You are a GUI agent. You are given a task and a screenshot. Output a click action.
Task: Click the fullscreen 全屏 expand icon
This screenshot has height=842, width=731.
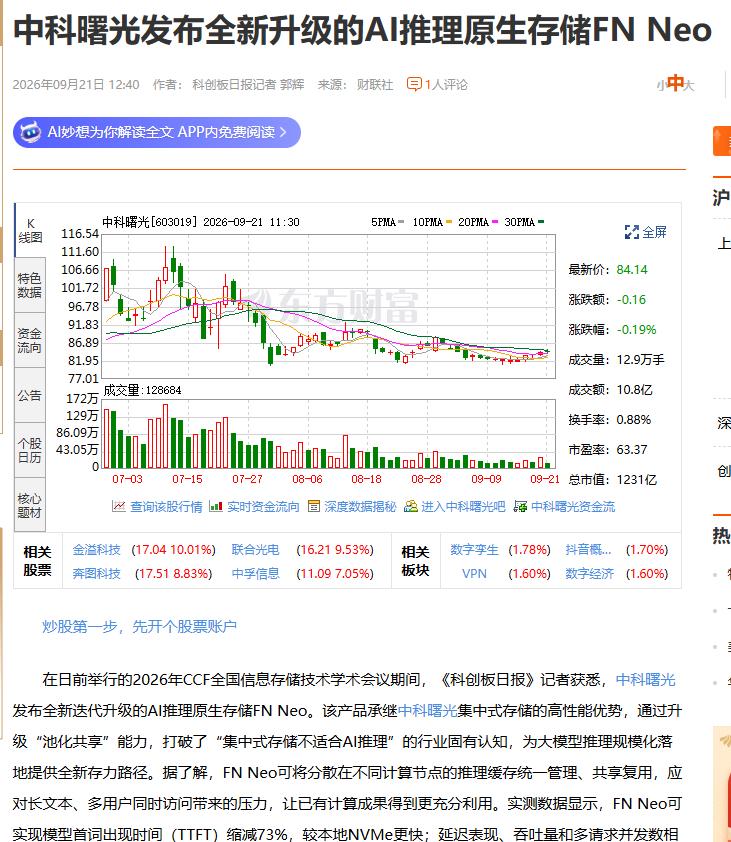click(632, 232)
